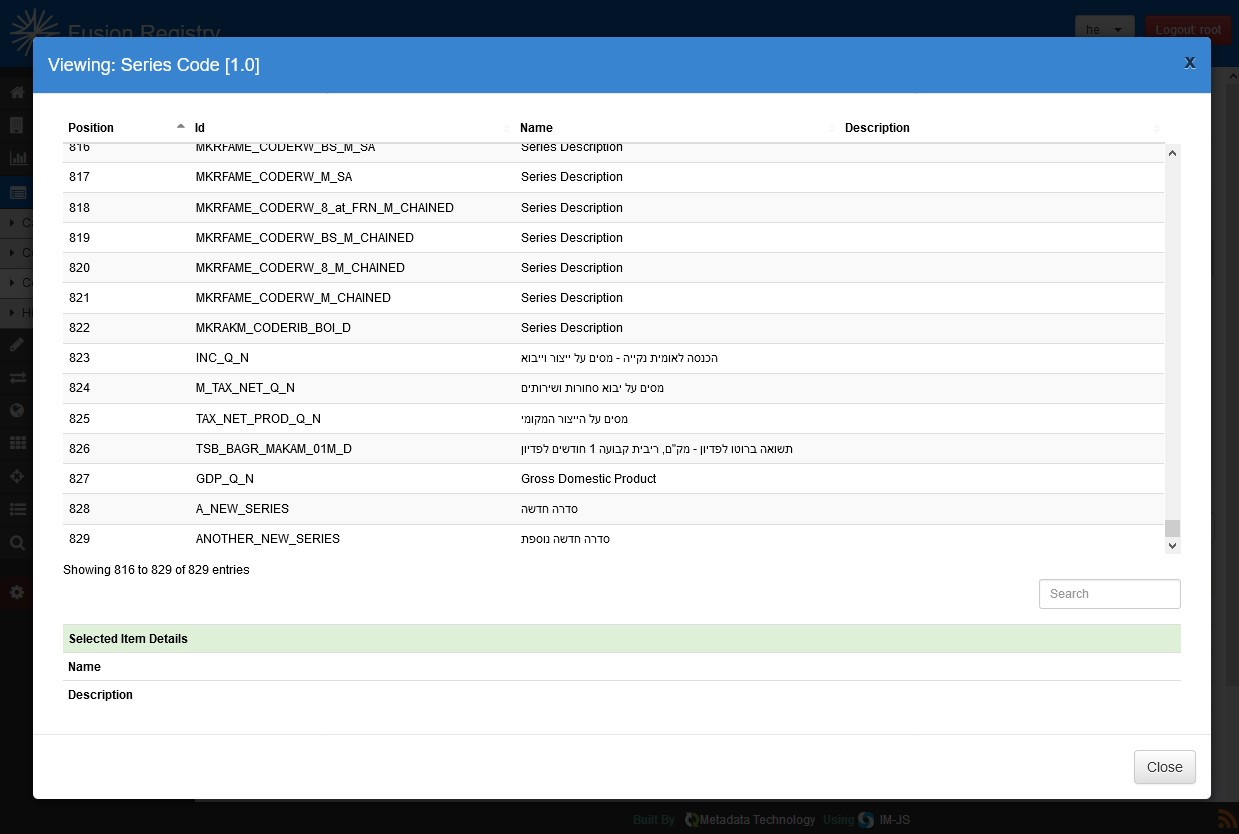
Task: Click the table scrollbar up arrow
Action: pos(1173,152)
